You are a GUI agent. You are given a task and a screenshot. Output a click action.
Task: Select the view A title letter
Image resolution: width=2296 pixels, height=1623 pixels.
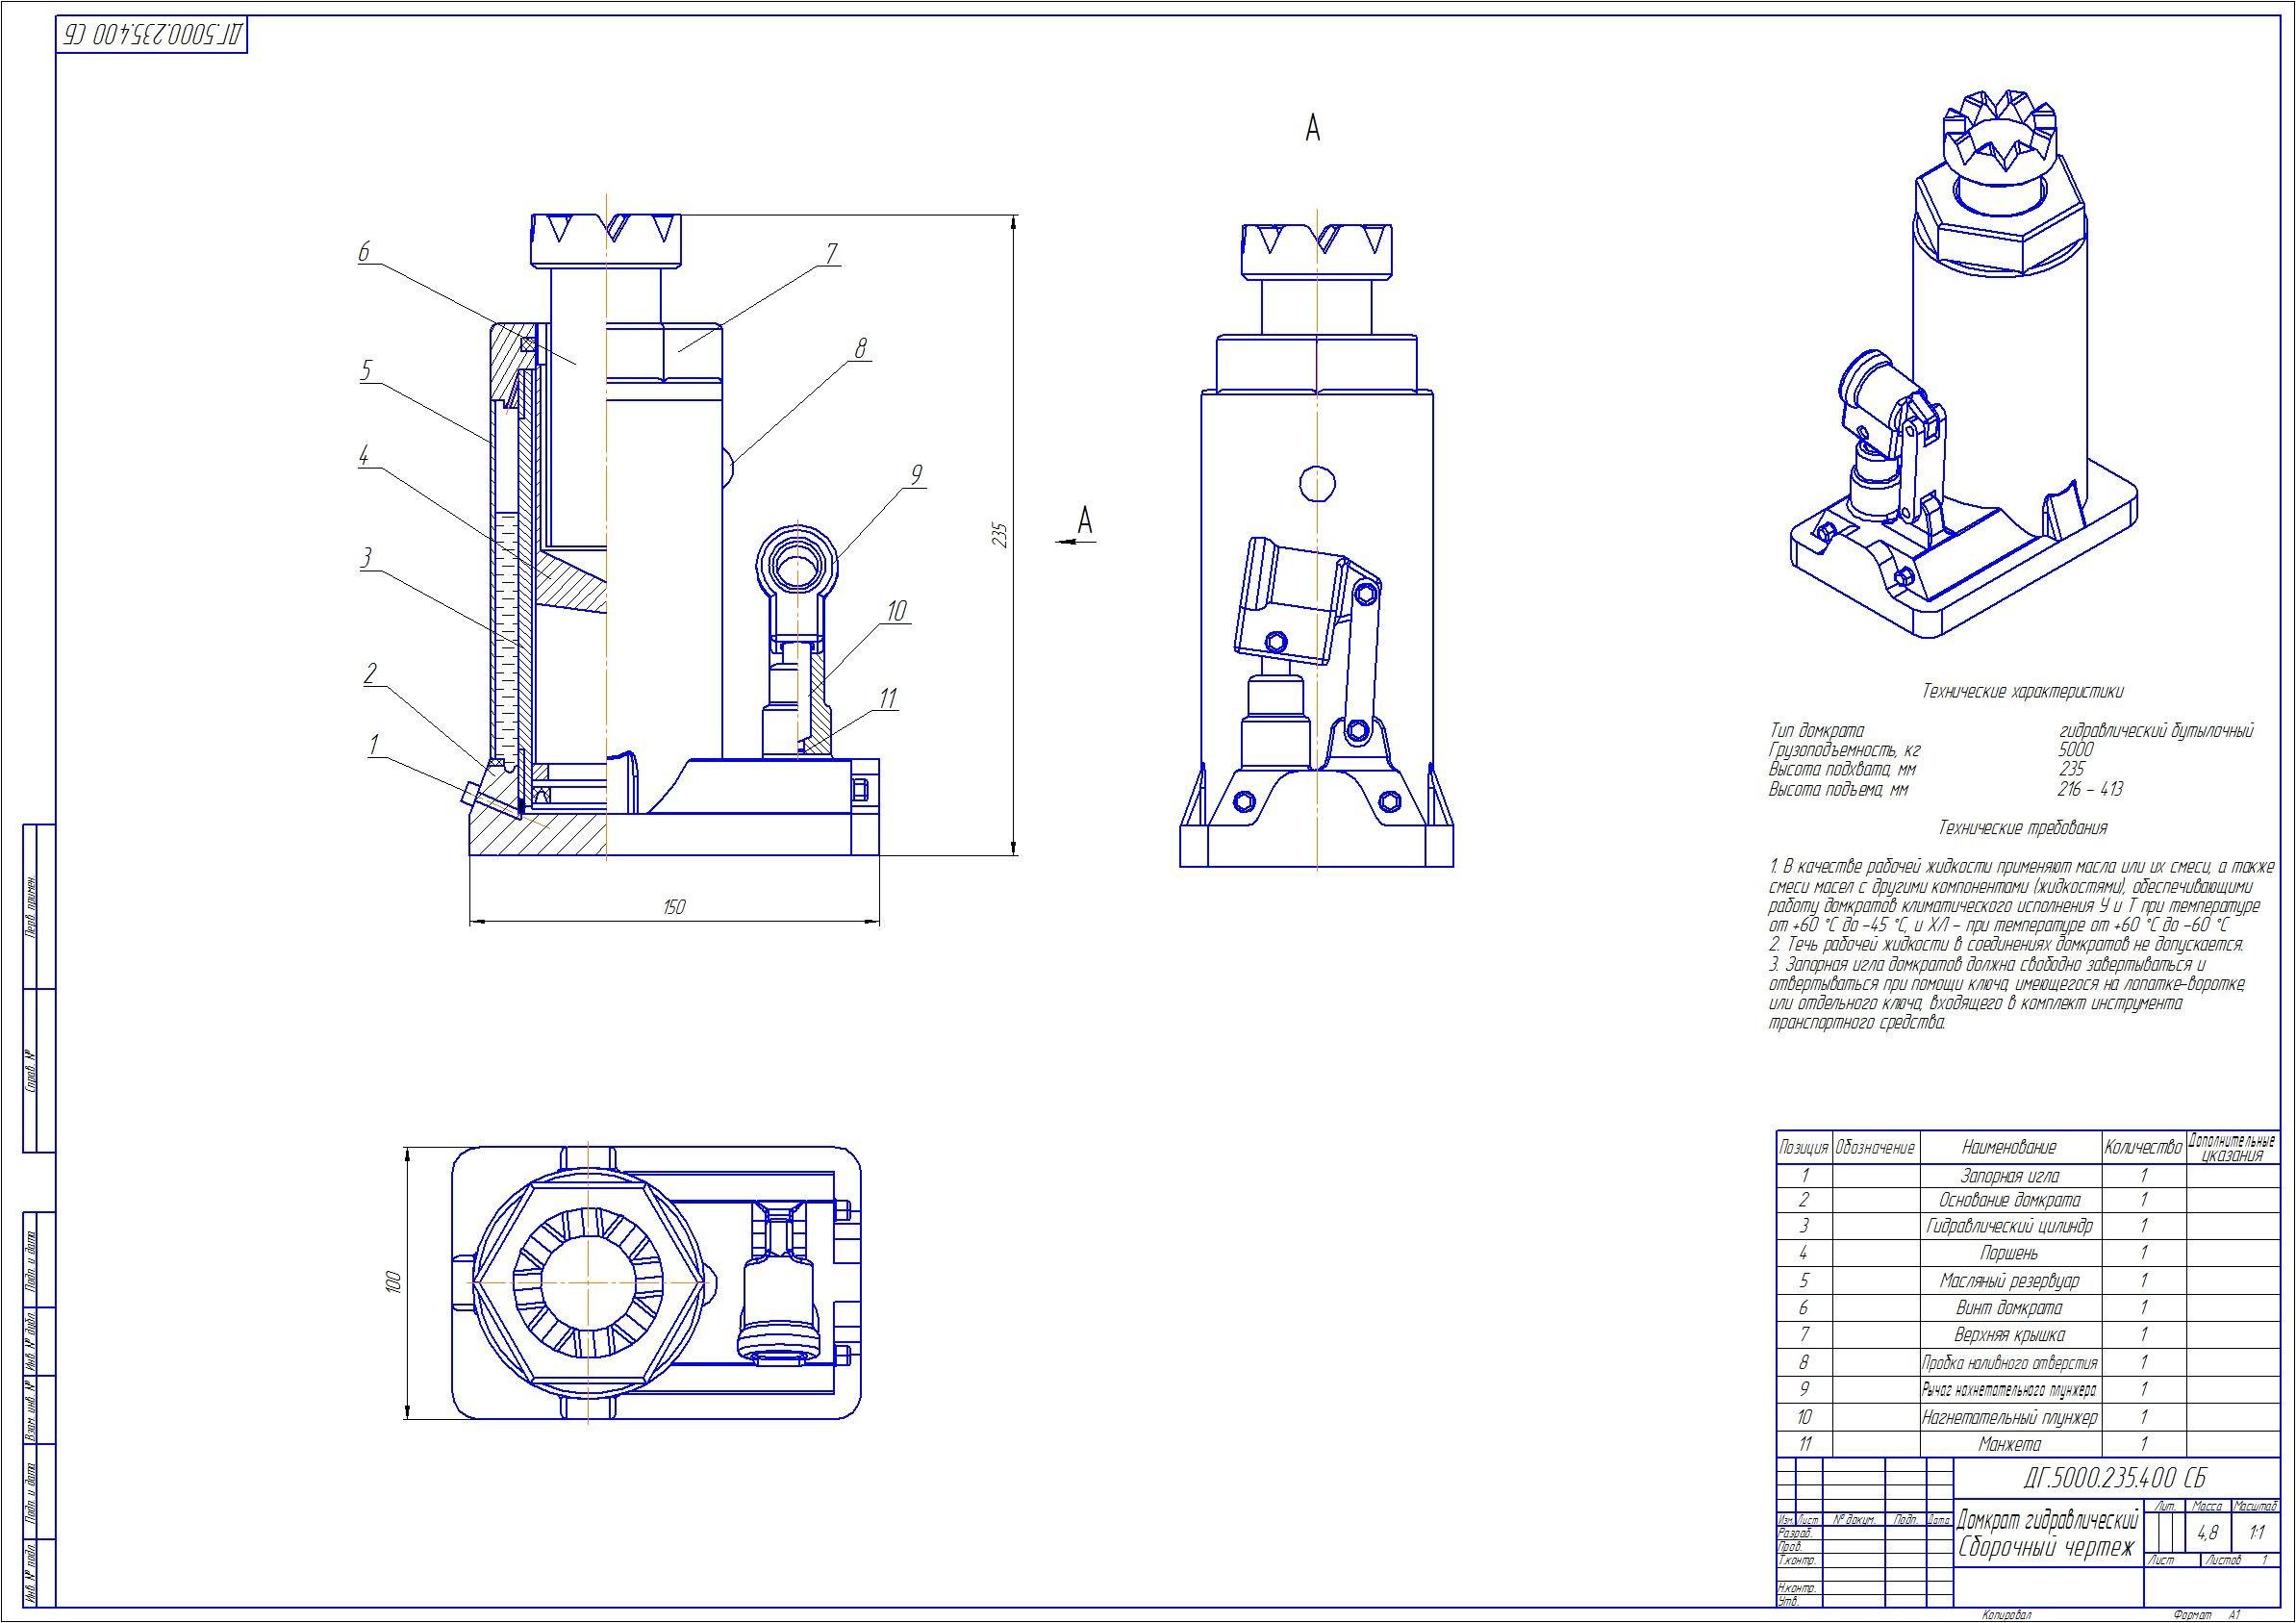coord(1313,129)
